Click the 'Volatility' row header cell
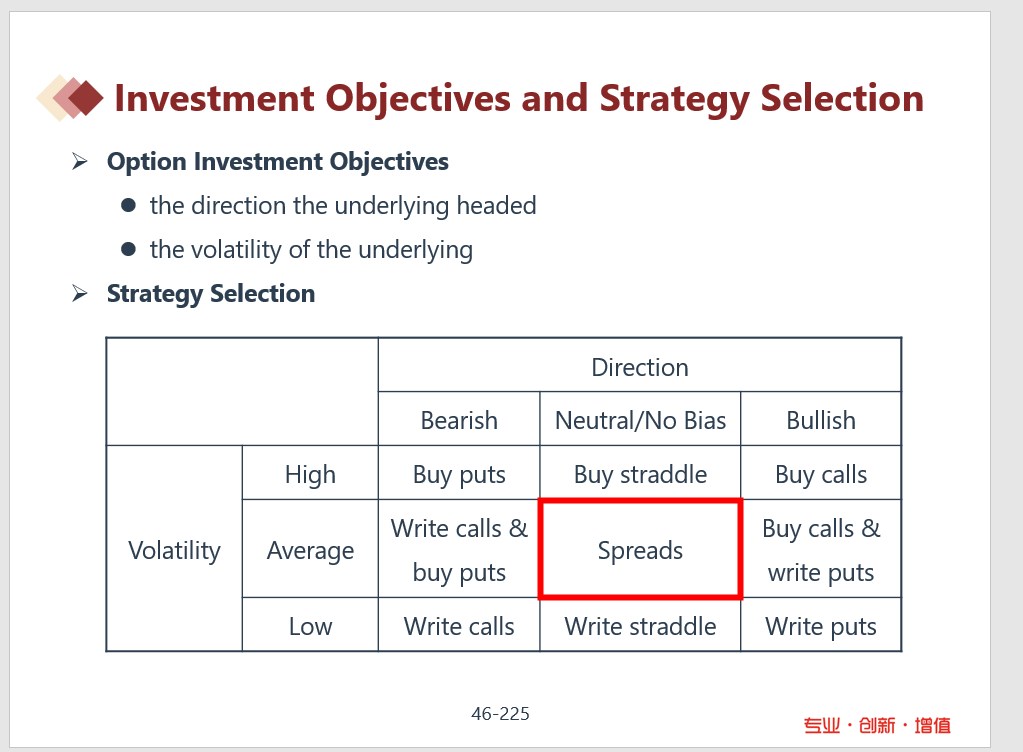Viewport: 1023px width, 752px height. pyautogui.click(x=174, y=550)
